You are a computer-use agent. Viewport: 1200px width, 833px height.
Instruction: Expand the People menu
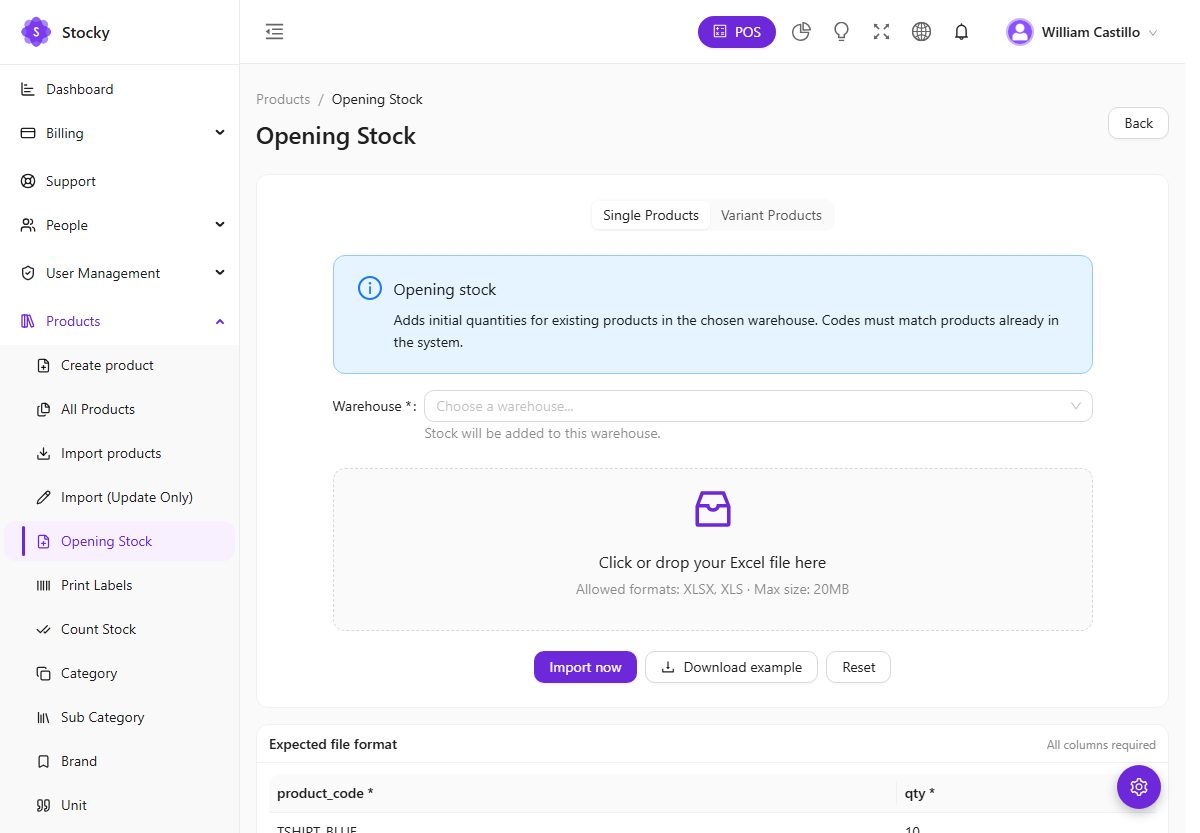pos(120,225)
